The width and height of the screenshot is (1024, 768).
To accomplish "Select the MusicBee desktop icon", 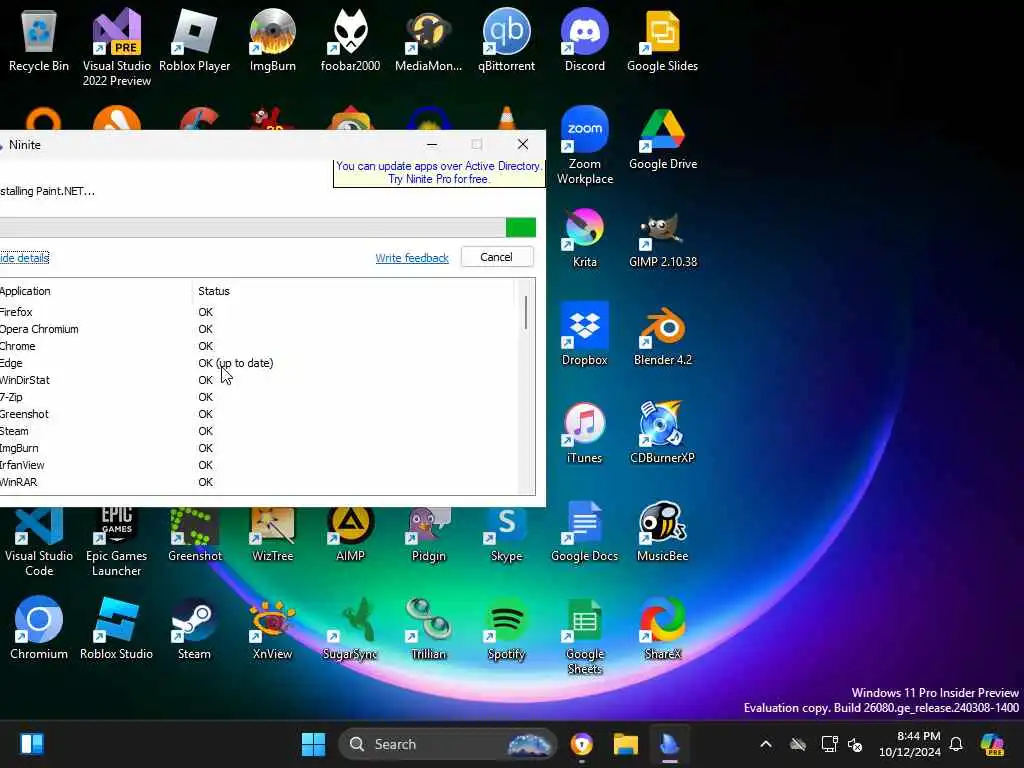I will (x=662, y=530).
